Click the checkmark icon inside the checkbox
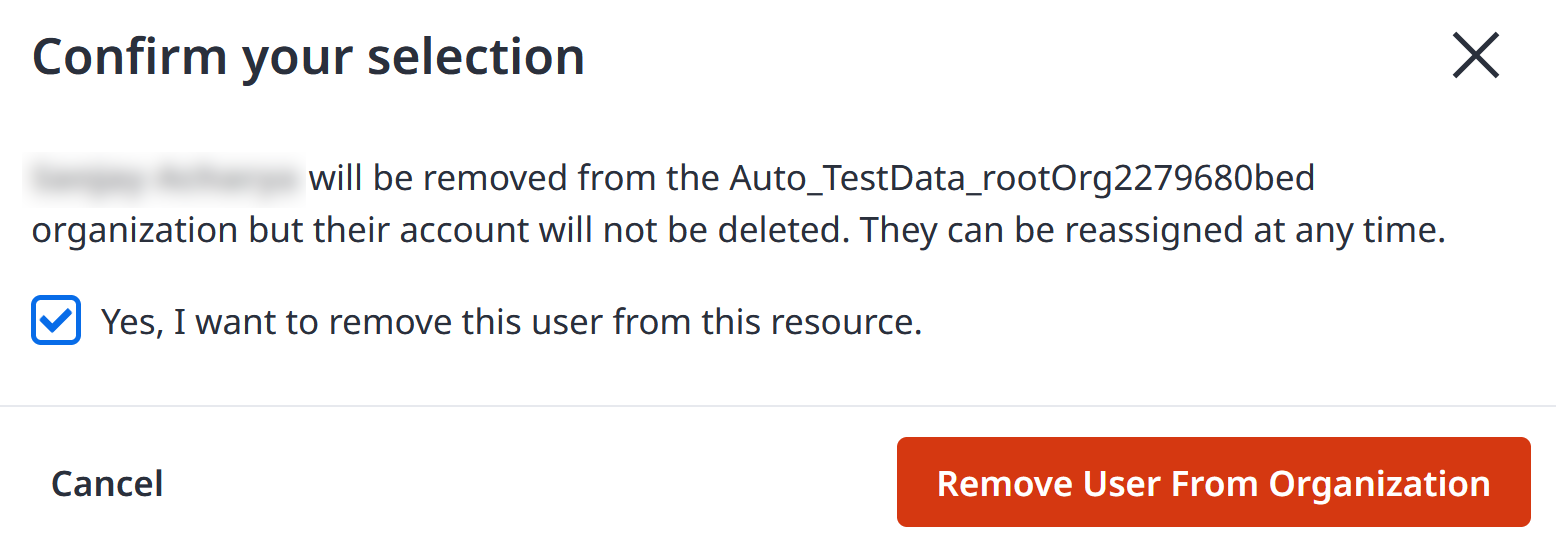Screen dimensions: 1556x545 coord(56,321)
